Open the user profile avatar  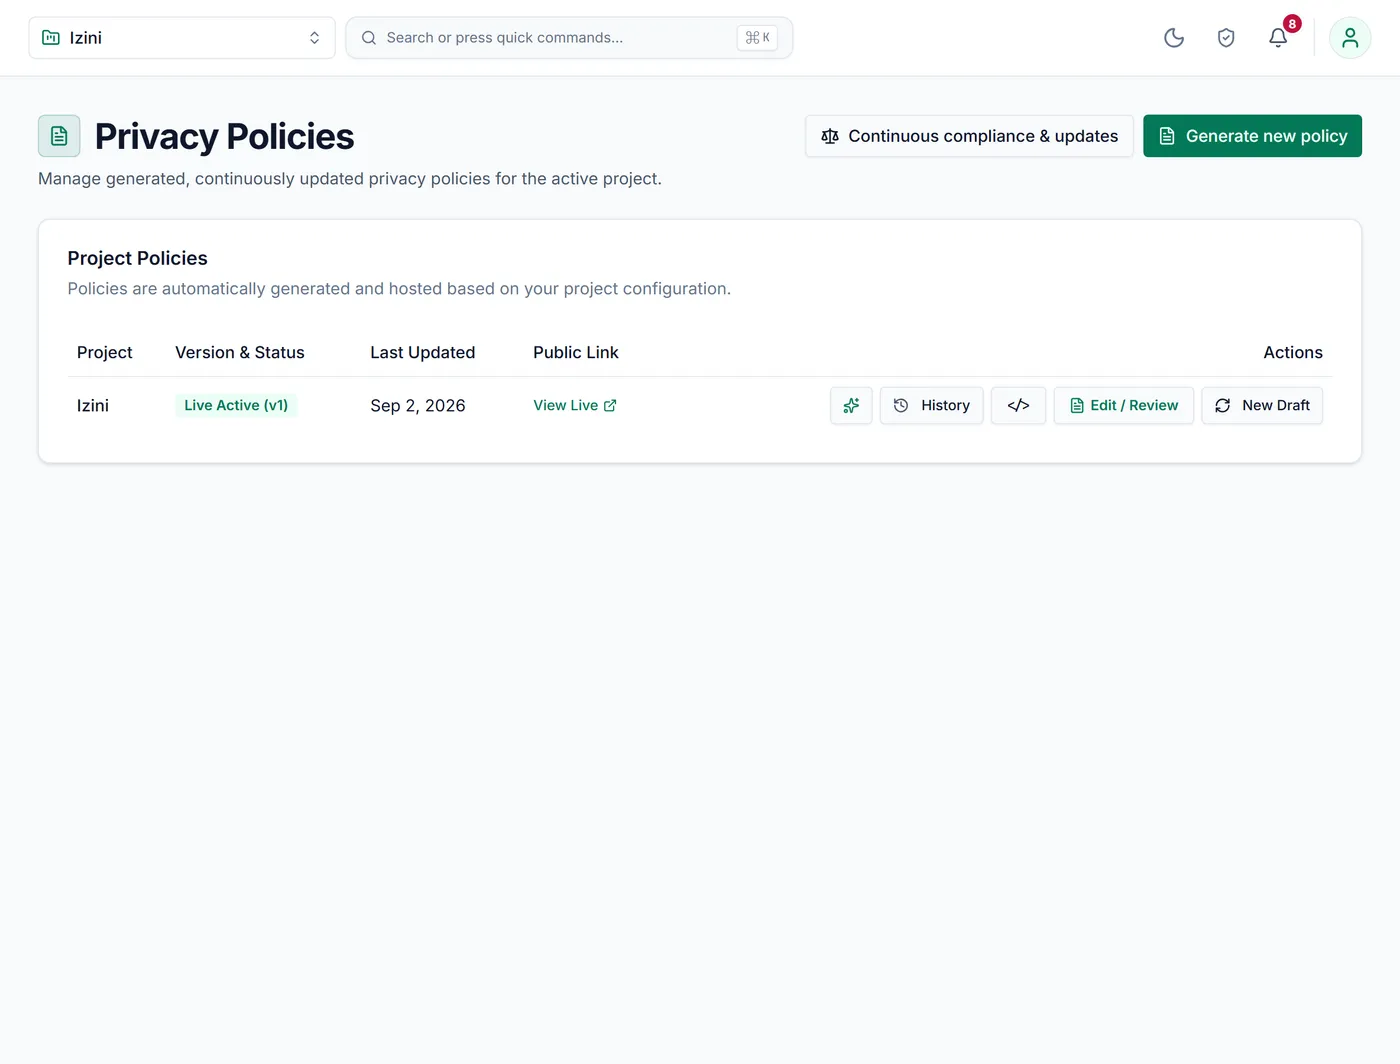tap(1350, 38)
